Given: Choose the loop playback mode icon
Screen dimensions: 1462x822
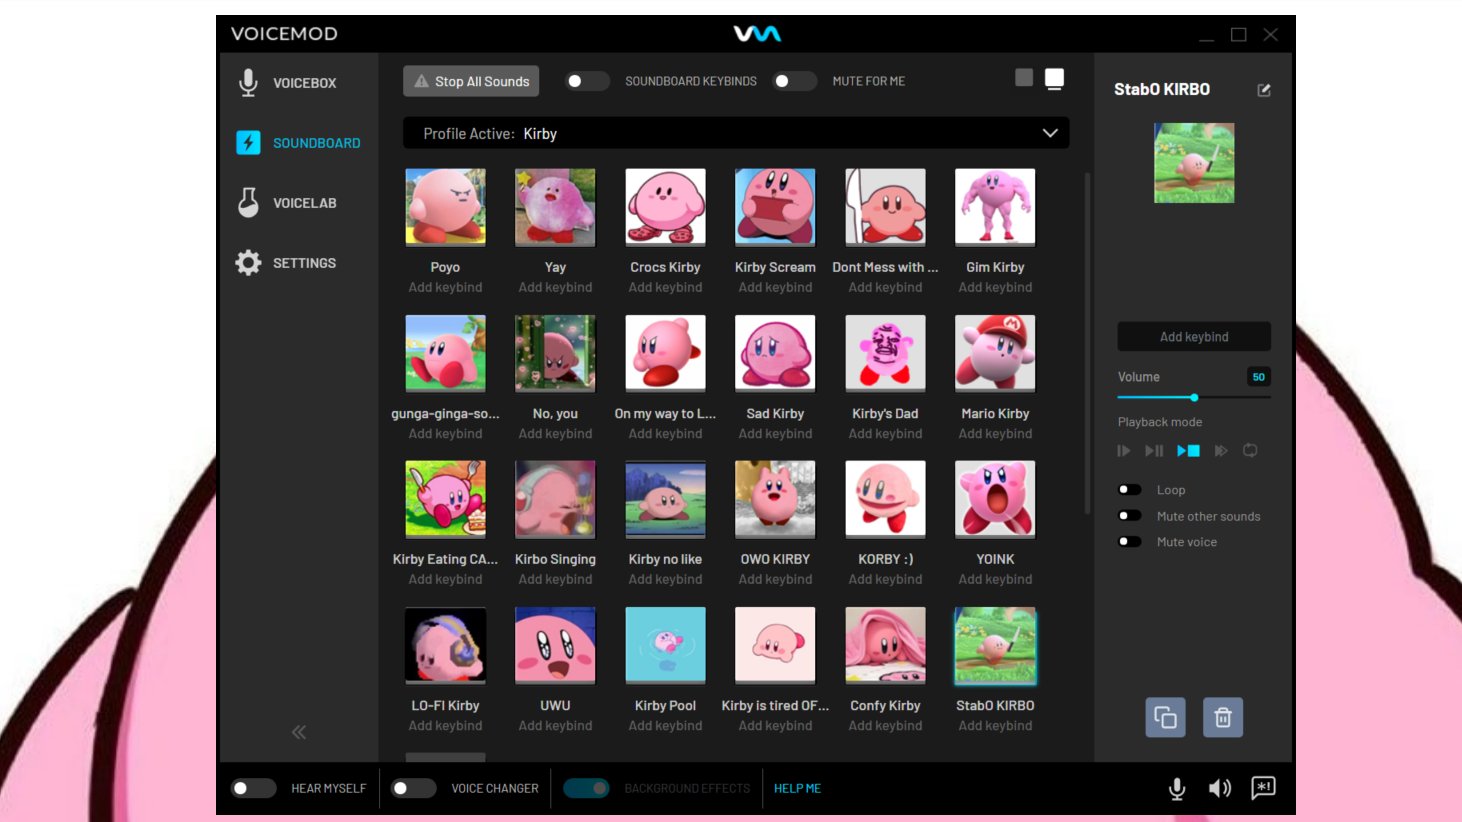Looking at the screenshot, I should pyautogui.click(x=1250, y=451).
